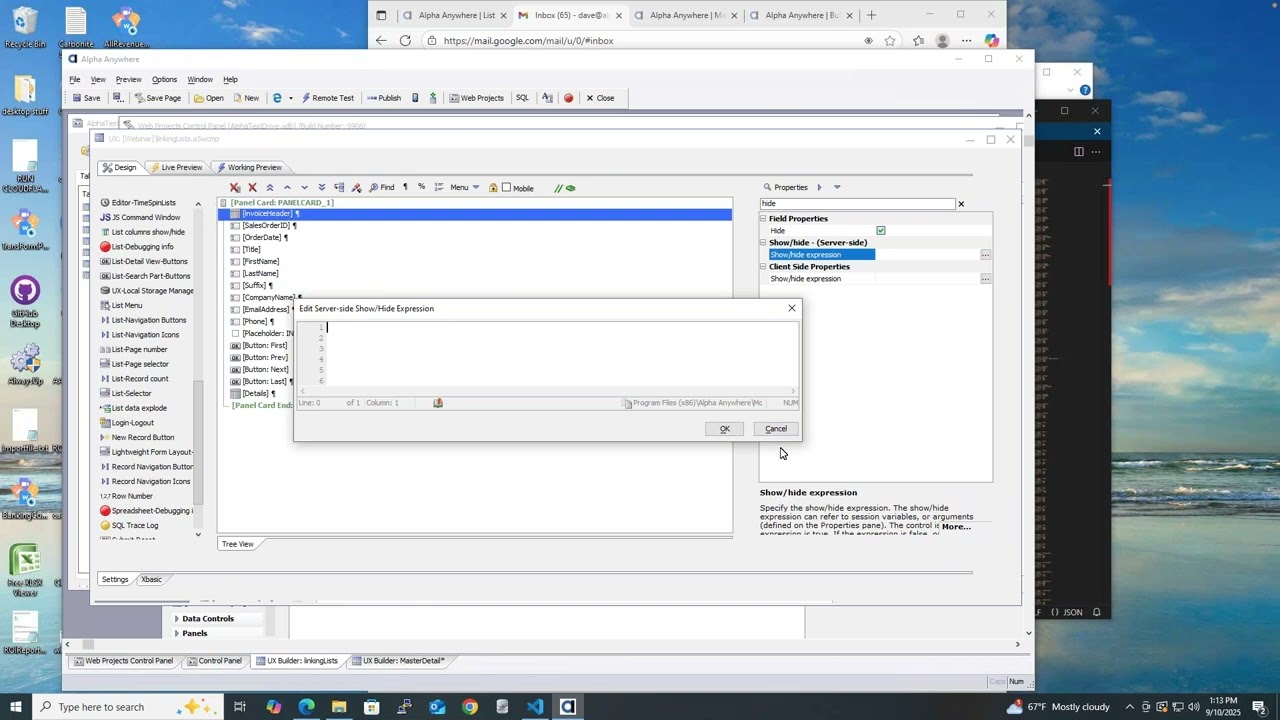This screenshot has width=1280, height=720.
Task: Open Web Projects from the toolbar
Action: point(476,98)
